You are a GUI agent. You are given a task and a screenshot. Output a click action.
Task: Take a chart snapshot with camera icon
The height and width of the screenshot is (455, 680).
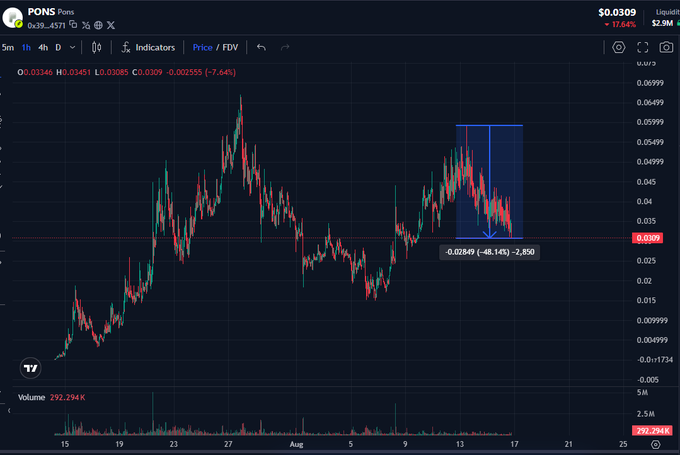[666, 47]
